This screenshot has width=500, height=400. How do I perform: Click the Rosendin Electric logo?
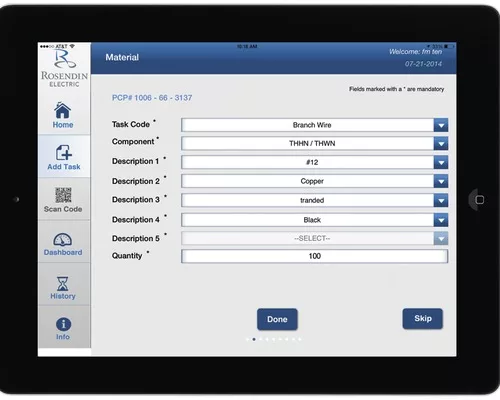point(64,69)
